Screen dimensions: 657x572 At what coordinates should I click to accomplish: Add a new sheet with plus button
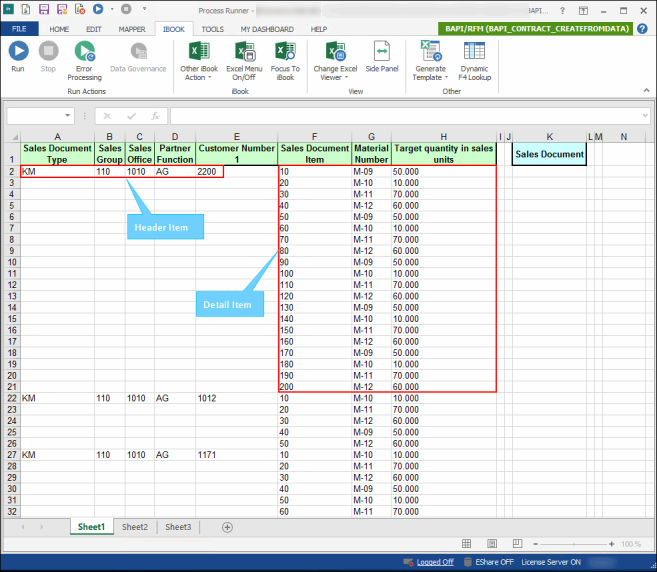click(227, 527)
